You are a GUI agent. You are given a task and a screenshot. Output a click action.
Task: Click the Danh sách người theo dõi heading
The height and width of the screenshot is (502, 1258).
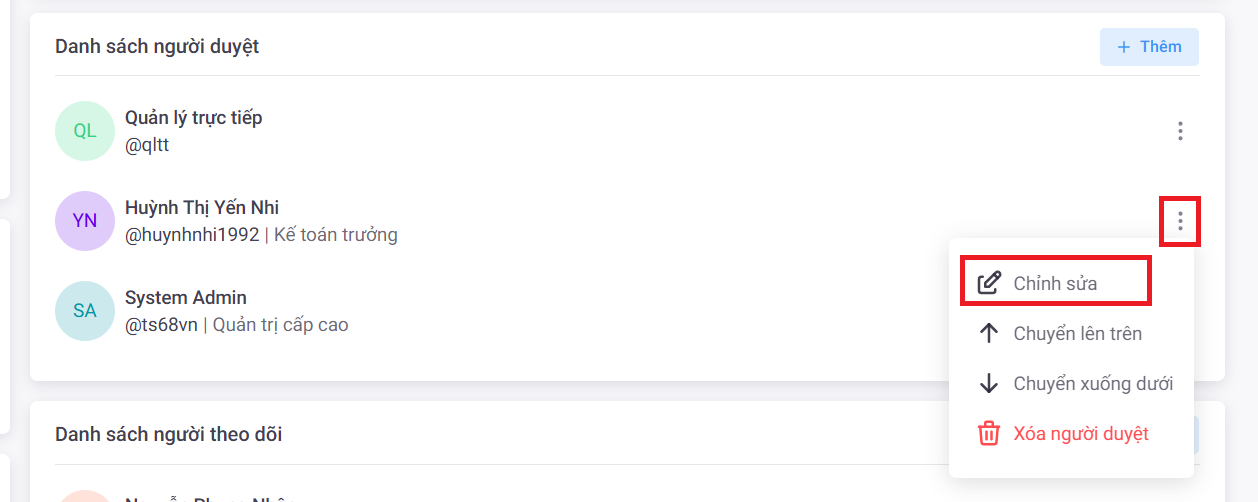[x=168, y=434]
